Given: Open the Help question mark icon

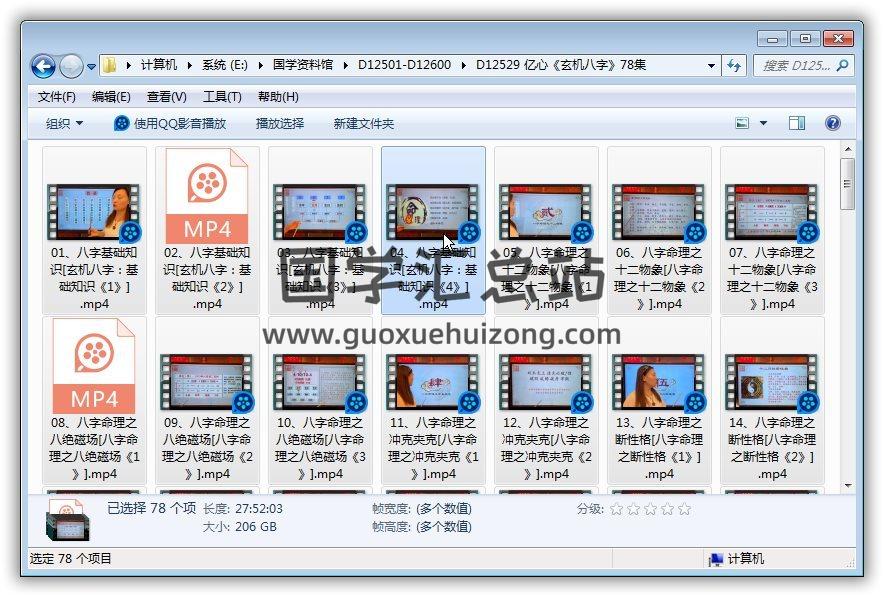Looking at the screenshot, I should coord(832,123).
